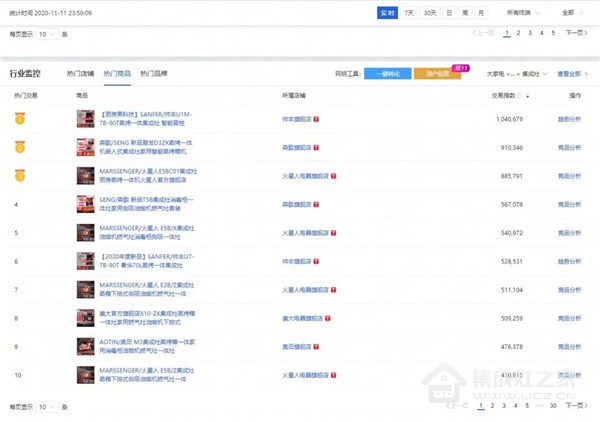Click the Tmall badge in the 511,104 row
The height and width of the screenshot is (422, 600).
[333, 290]
